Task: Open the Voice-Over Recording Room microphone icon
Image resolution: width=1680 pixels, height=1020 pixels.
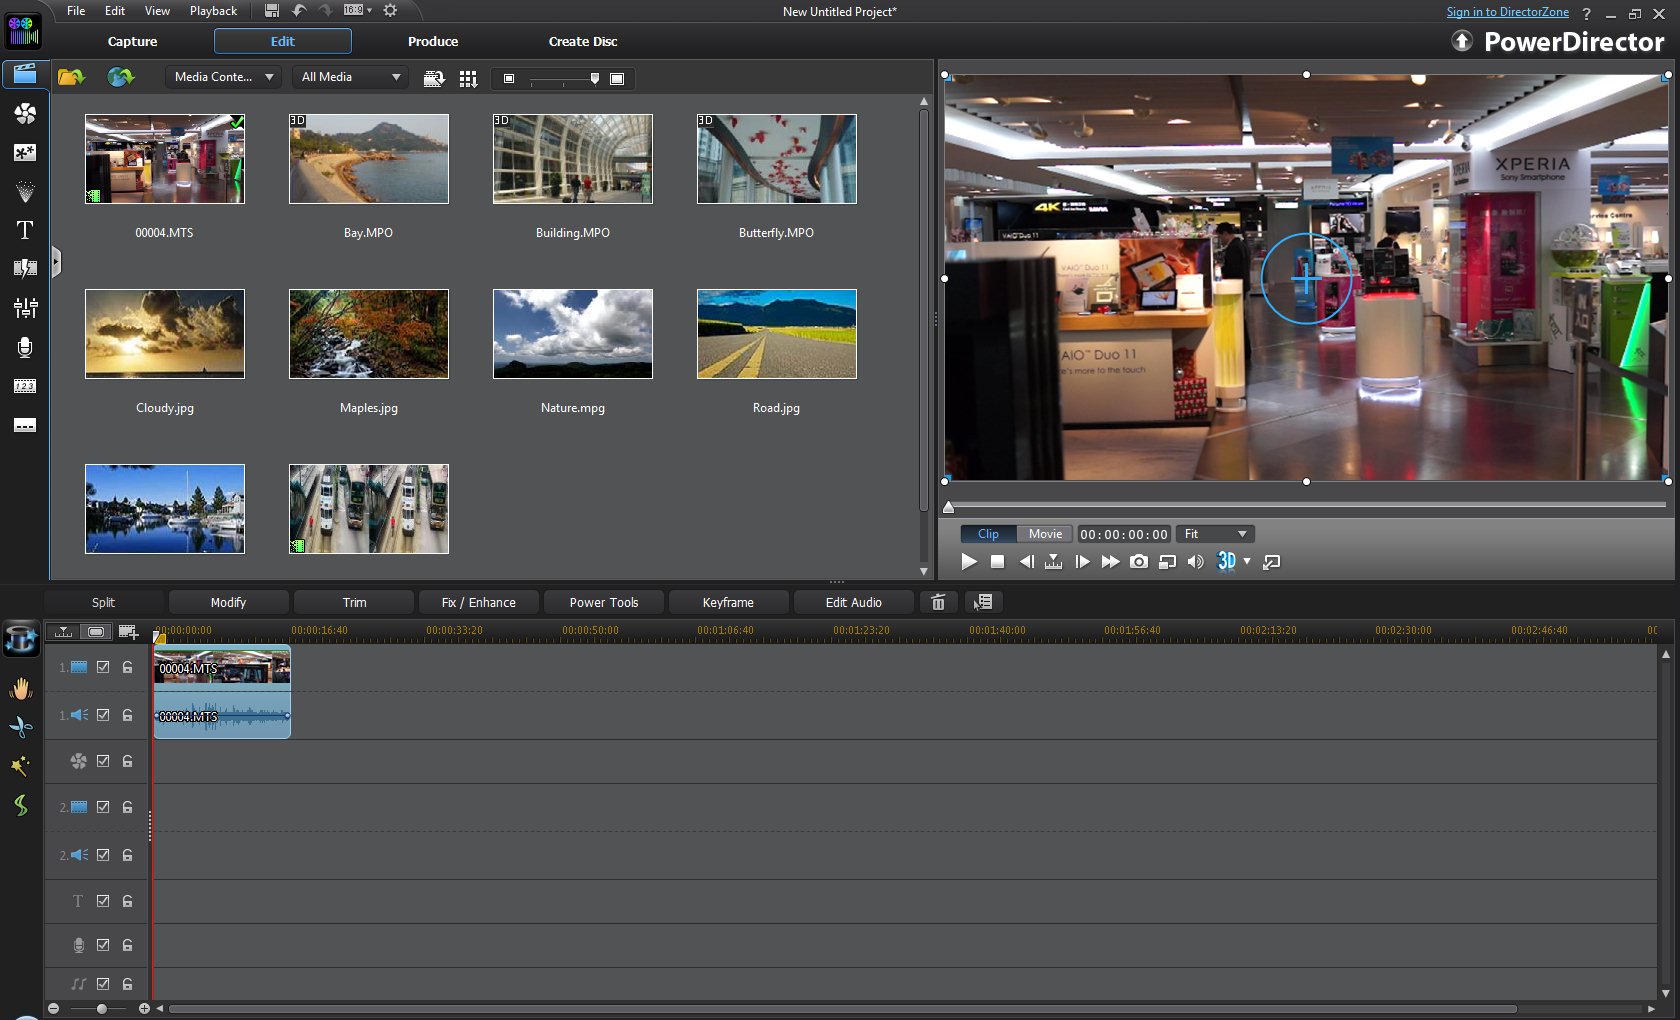Action: (25, 347)
